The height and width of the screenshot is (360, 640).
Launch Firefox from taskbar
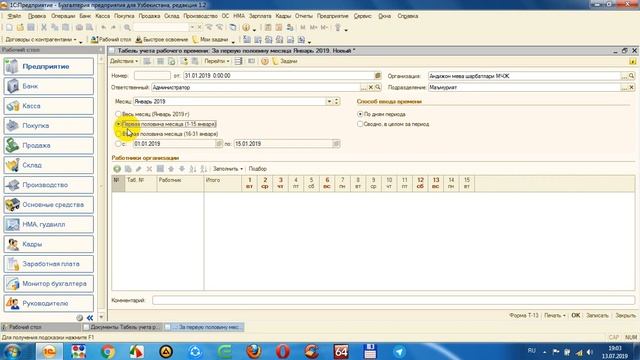point(253,351)
